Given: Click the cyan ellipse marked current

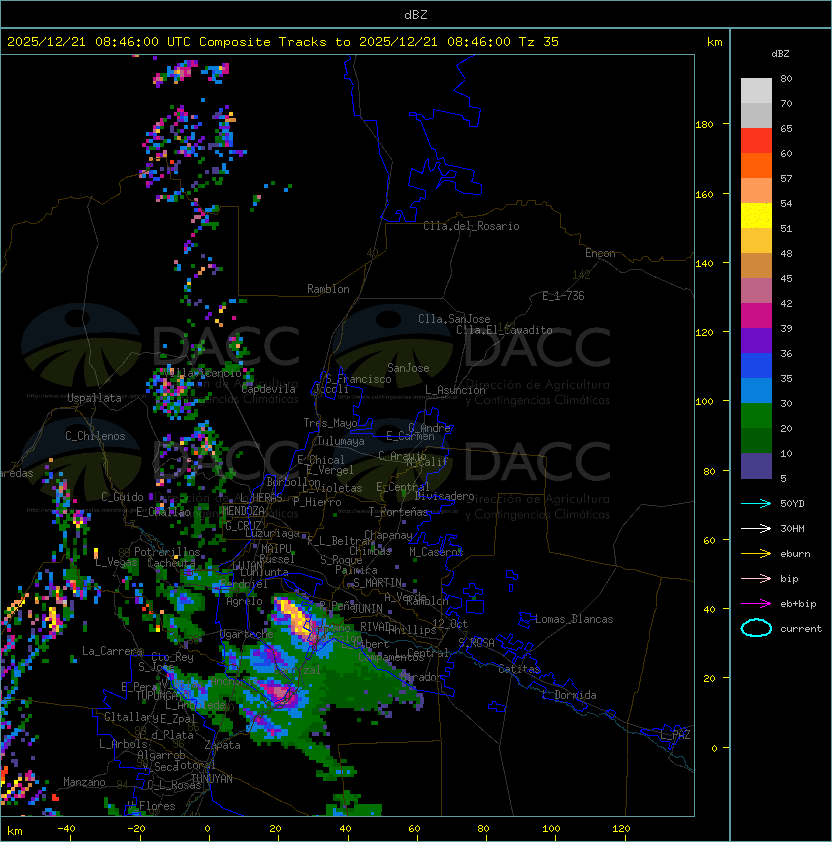Looking at the screenshot, I should pyautogui.click(x=756, y=628).
